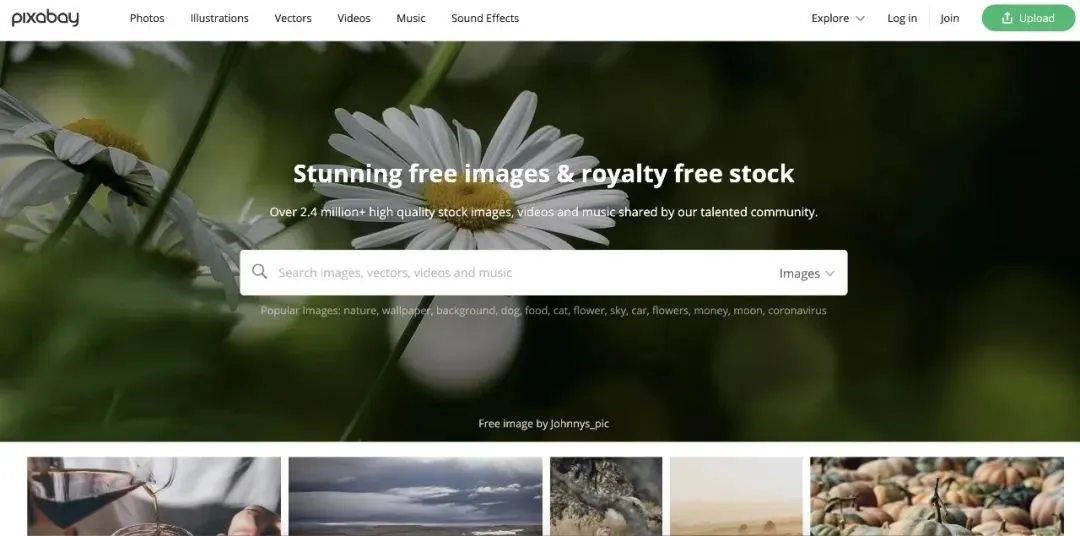The image size is (1080, 536).
Task: Select the popular search term "coronavirus"
Action: coord(797,311)
